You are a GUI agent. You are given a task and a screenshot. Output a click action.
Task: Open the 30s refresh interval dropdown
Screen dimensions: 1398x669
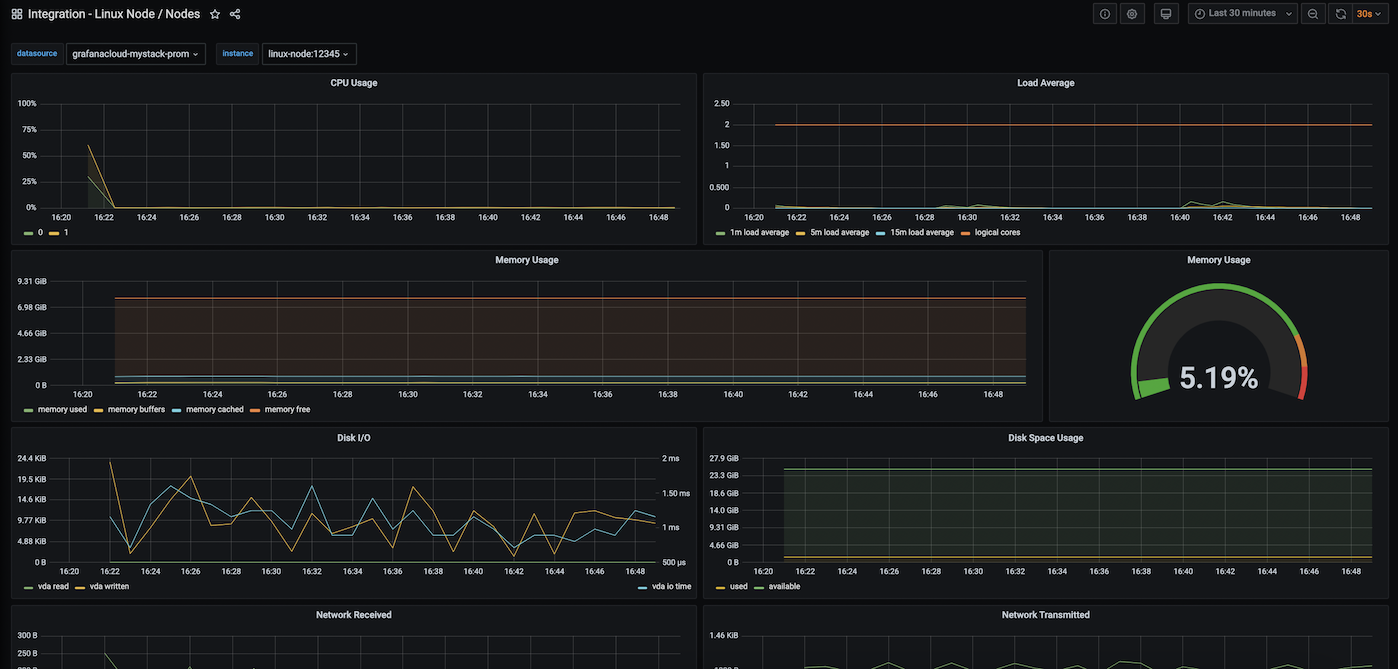1369,14
